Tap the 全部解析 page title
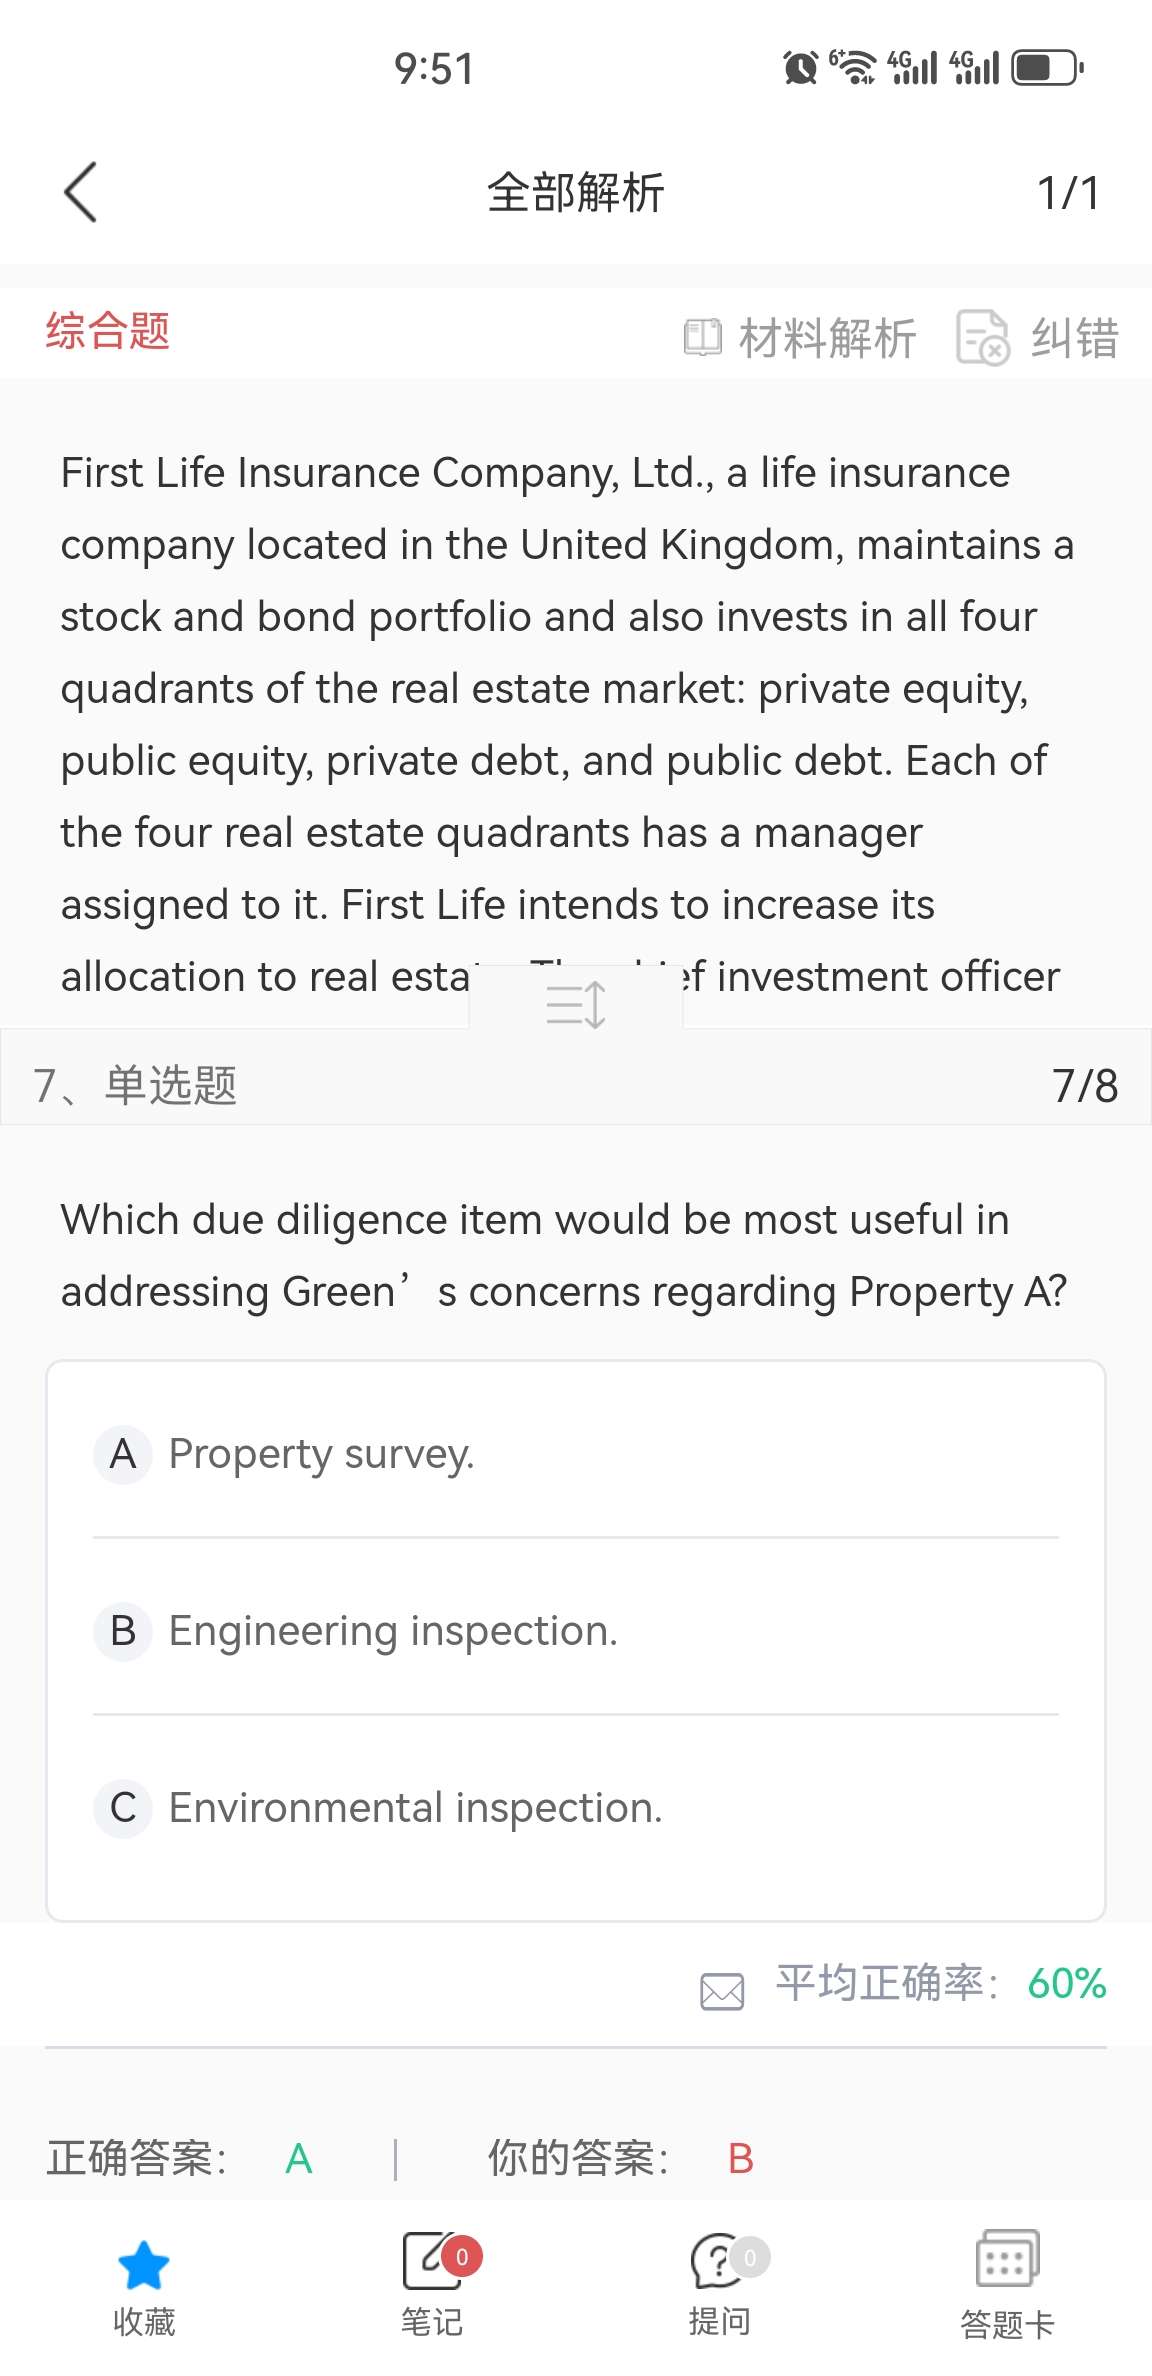This screenshot has height=2376, width=1152. 576,192
